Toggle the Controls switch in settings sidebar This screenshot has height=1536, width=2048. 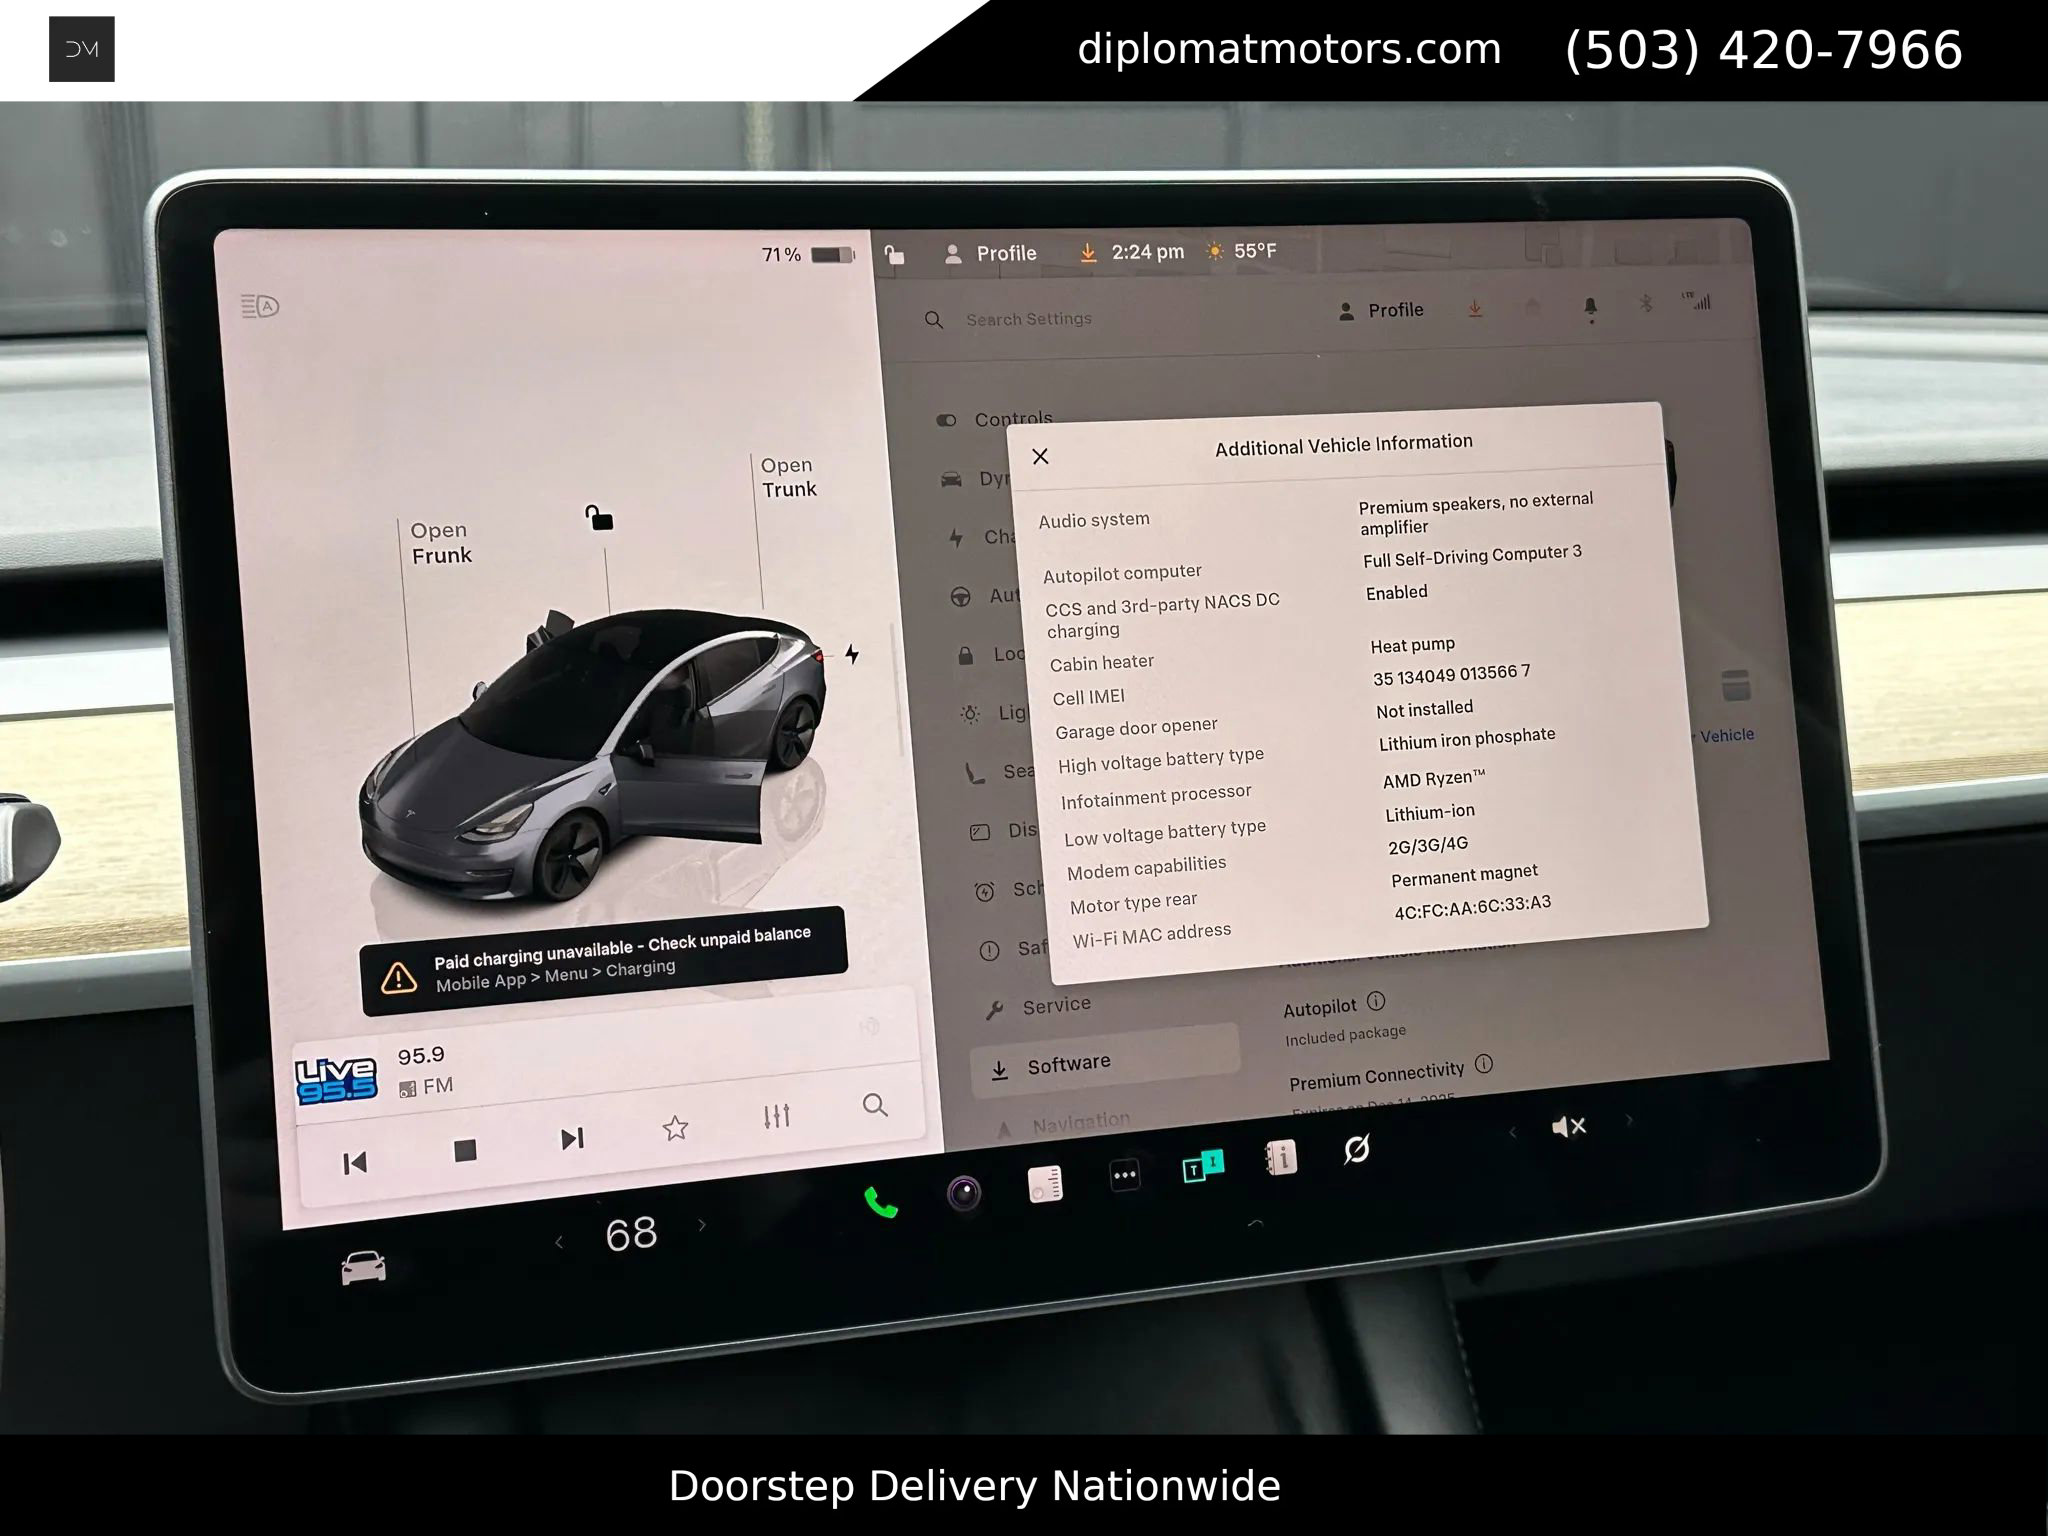pos(944,421)
